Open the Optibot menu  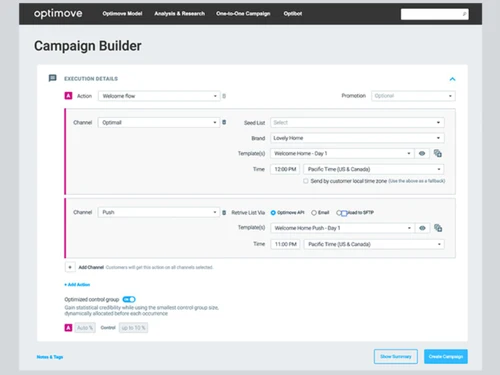293,14
